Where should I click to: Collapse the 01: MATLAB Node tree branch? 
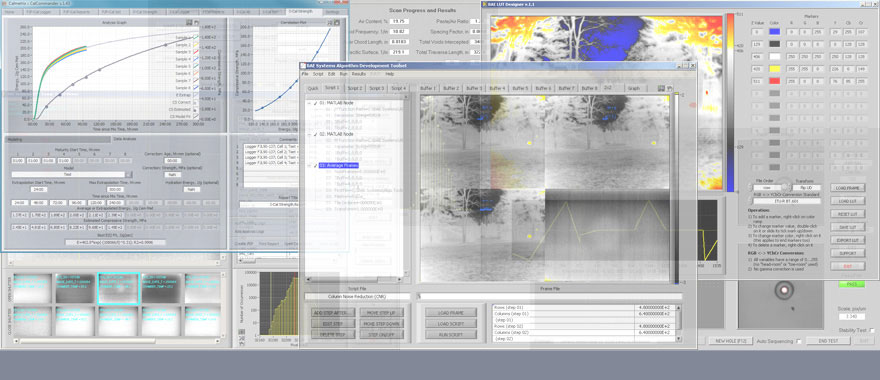pos(309,103)
